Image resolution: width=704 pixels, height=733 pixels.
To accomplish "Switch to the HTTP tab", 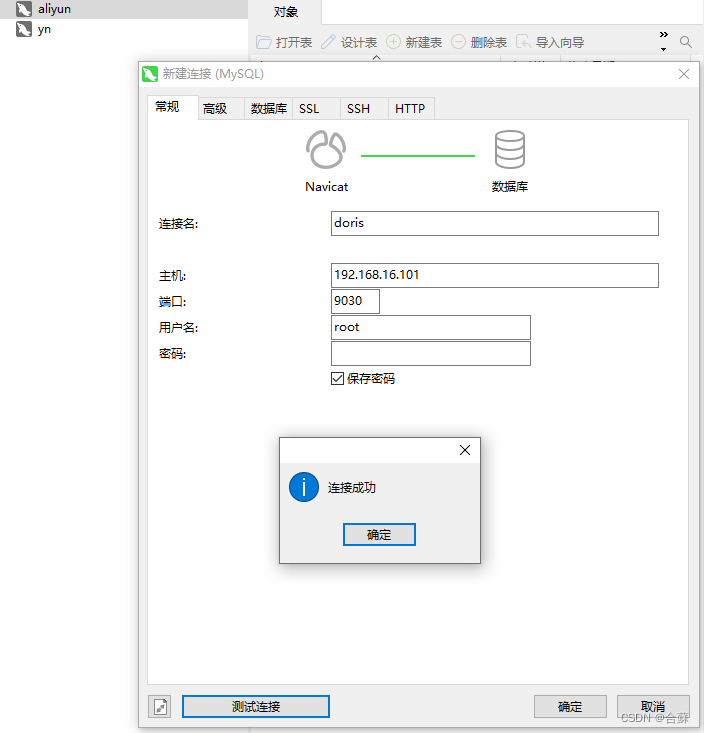I will [x=411, y=108].
